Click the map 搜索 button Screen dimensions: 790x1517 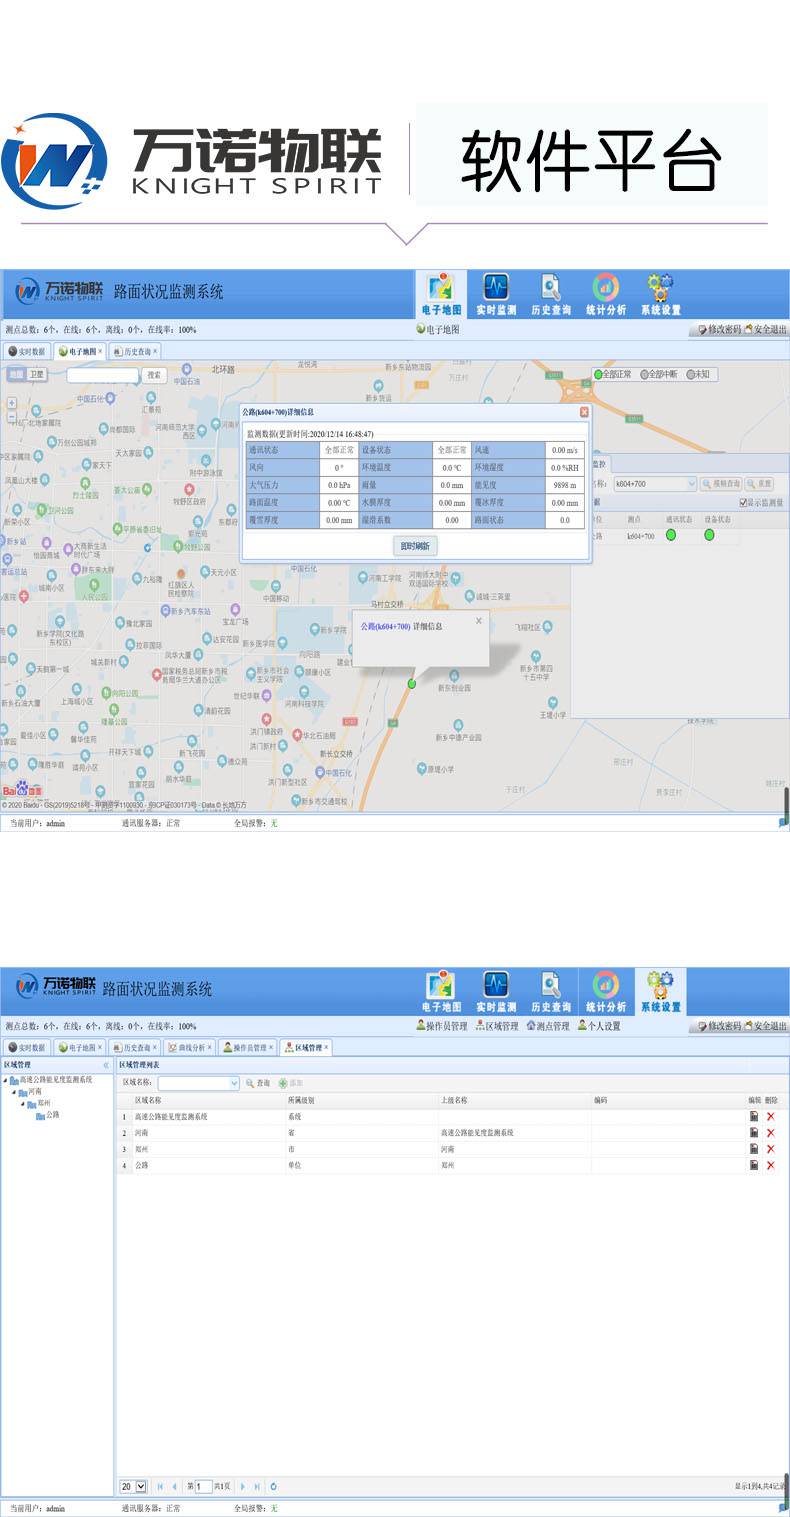tap(153, 375)
